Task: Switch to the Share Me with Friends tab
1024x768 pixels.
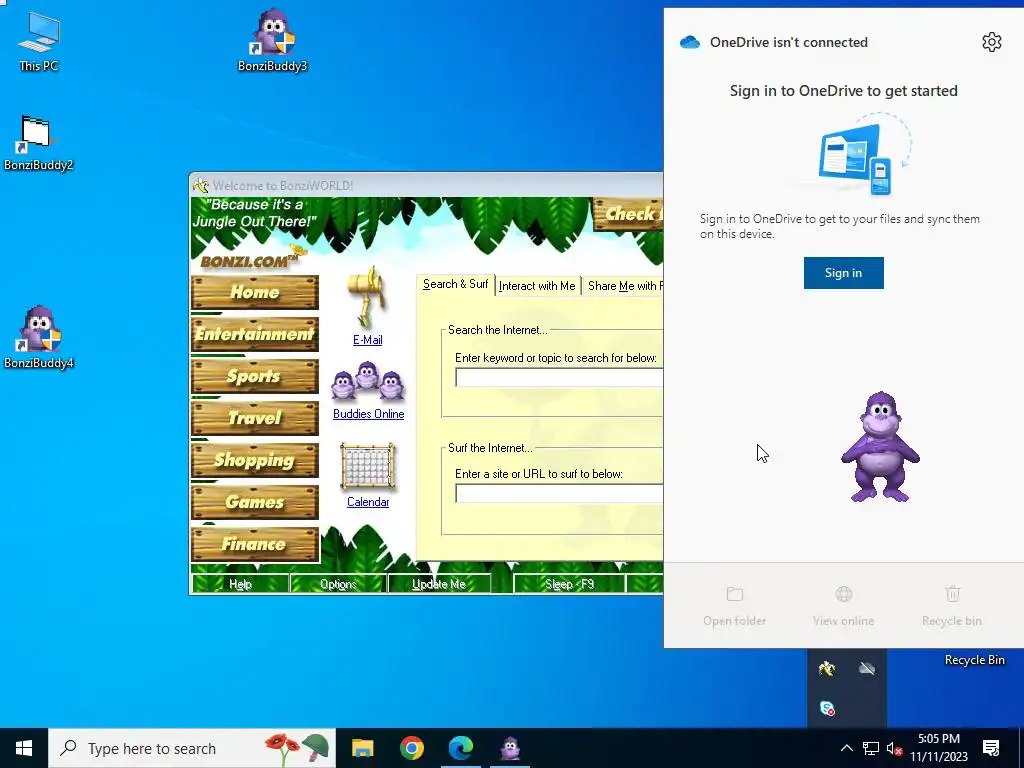Action: pos(622,286)
